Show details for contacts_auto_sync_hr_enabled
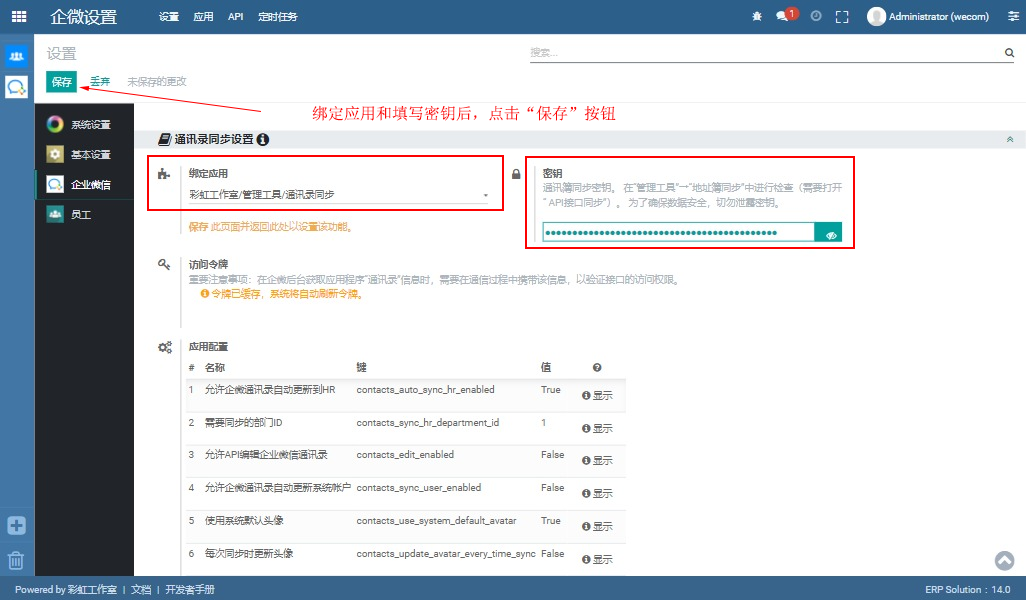 coord(597,395)
